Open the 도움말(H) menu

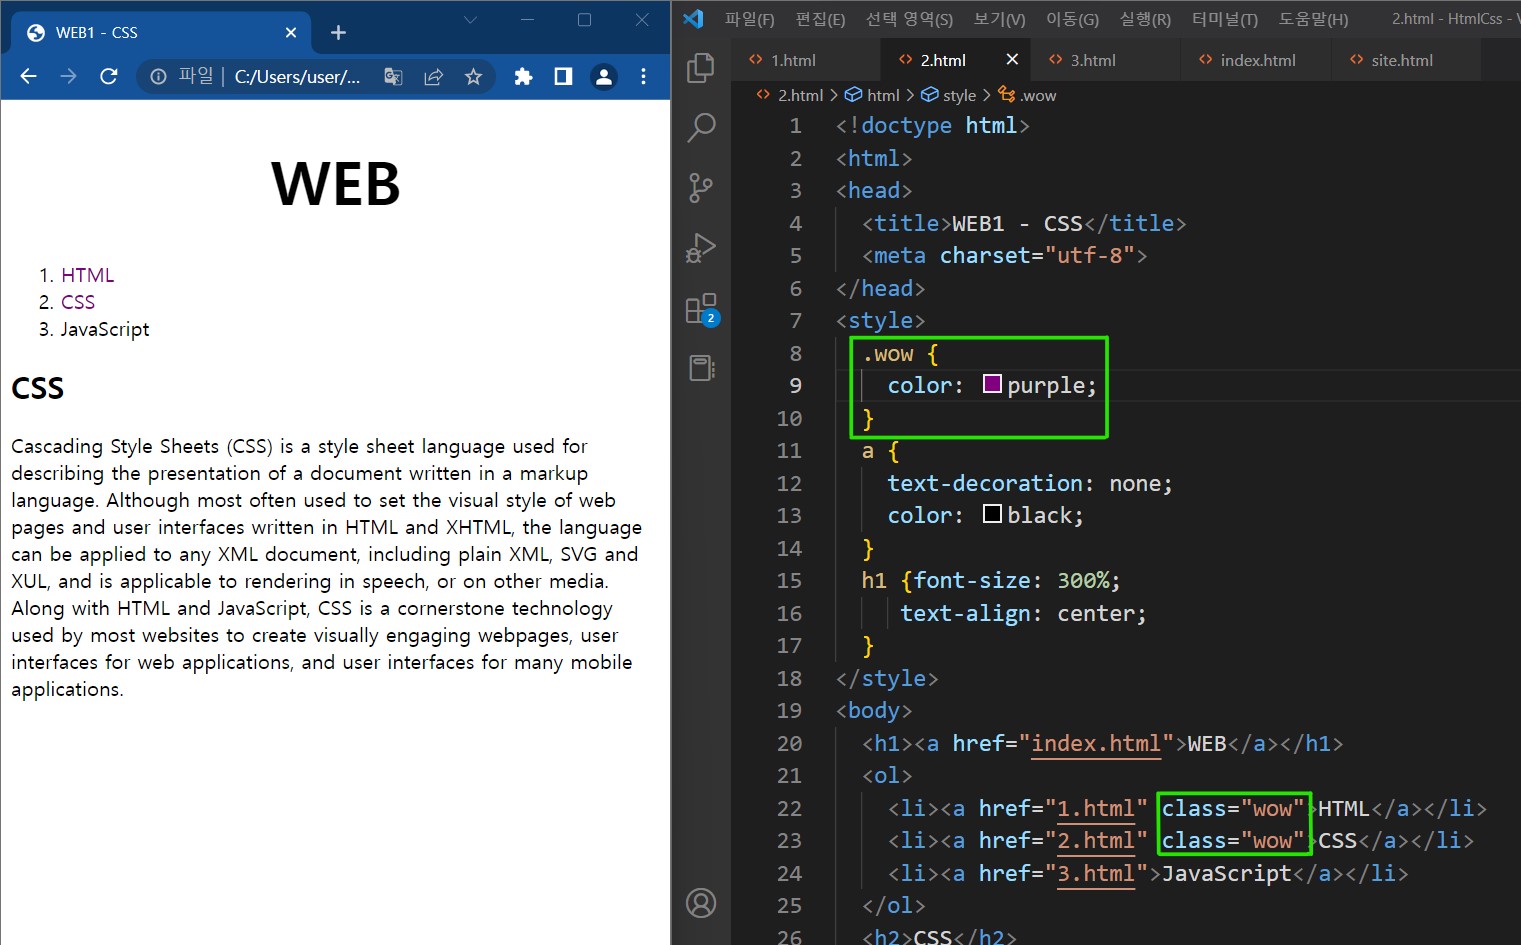(x=1313, y=19)
